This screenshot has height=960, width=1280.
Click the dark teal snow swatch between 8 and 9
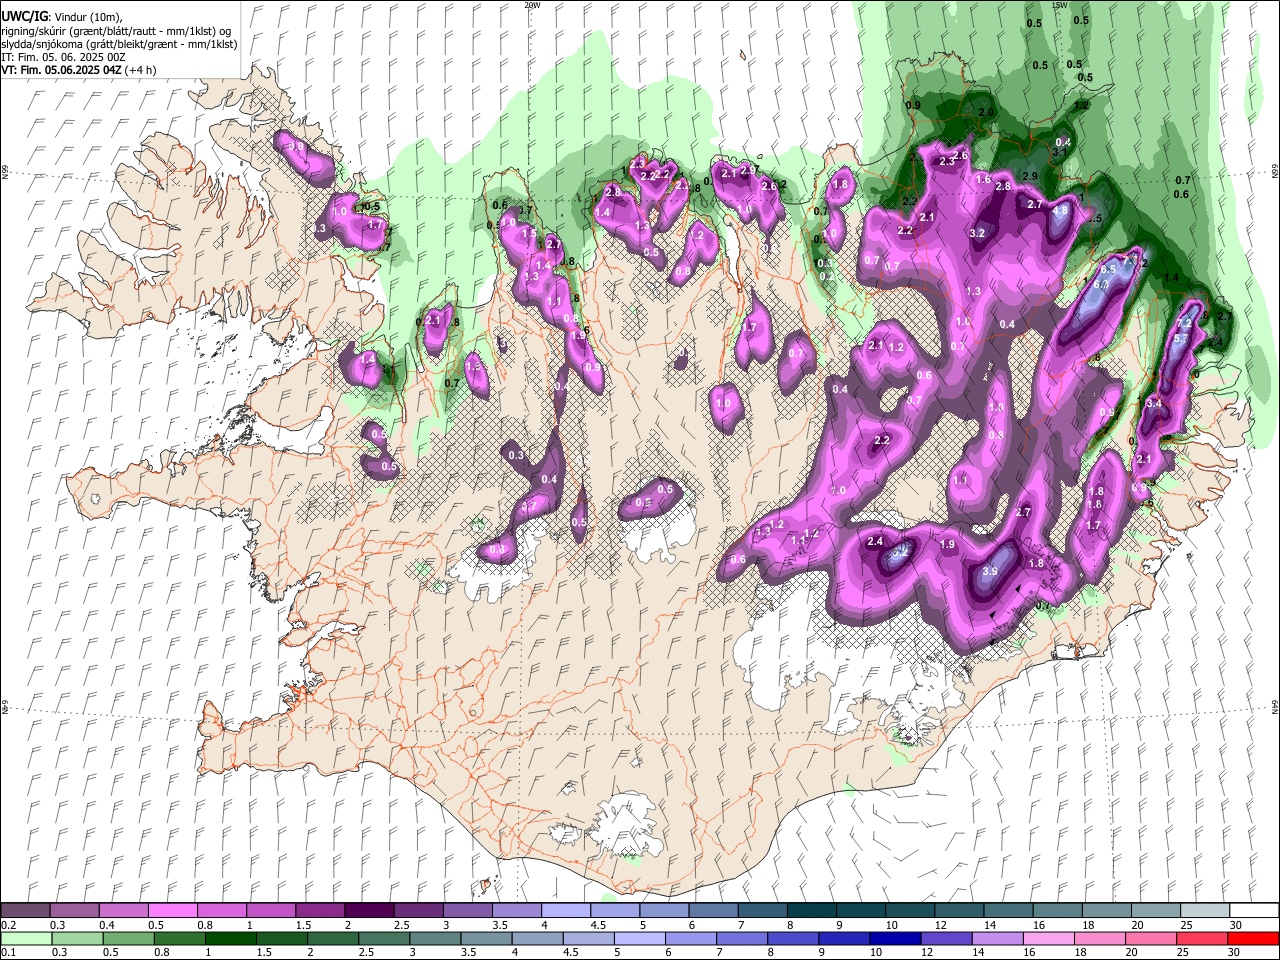812,911
